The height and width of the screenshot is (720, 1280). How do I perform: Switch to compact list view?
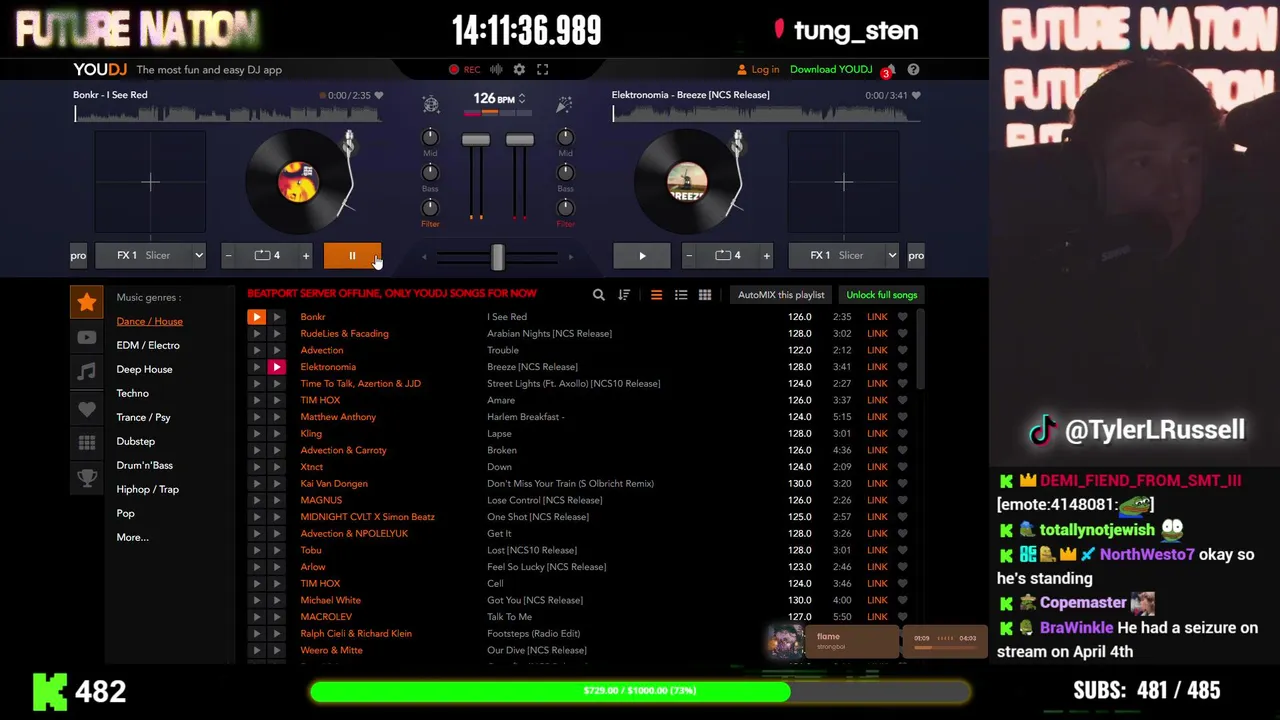[656, 295]
